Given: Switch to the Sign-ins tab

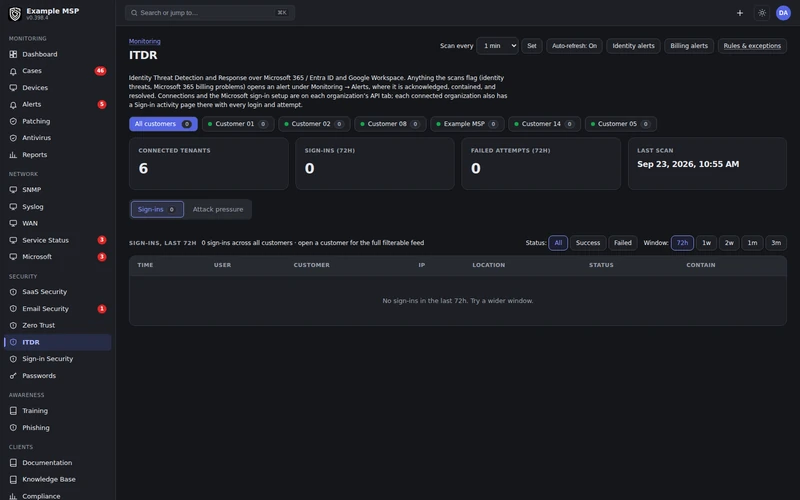Looking at the screenshot, I should pyautogui.click(x=157, y=209).
